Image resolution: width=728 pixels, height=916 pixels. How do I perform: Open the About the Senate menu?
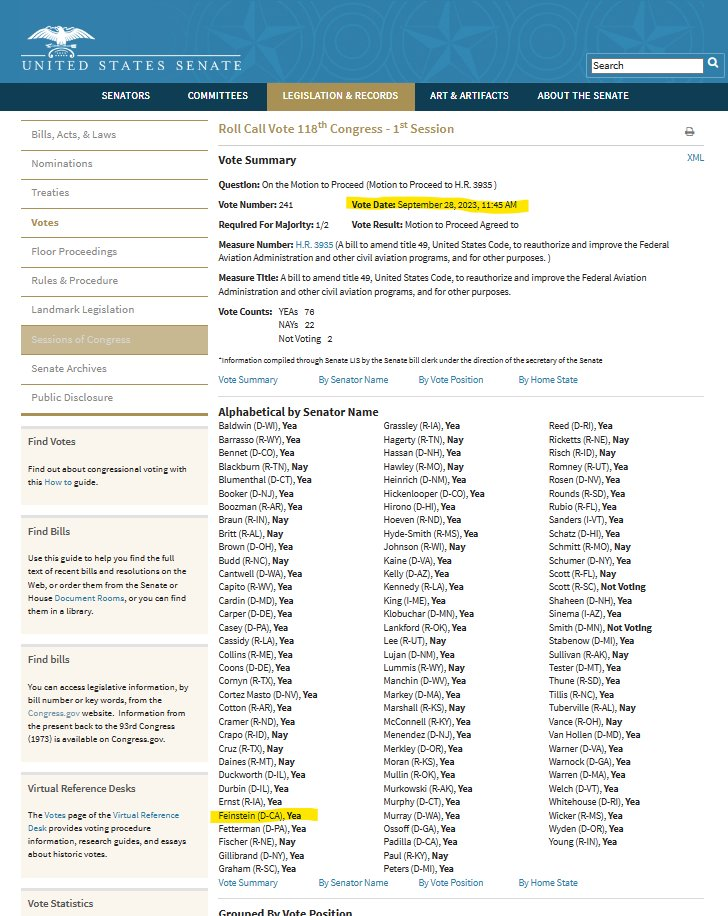pos(583,96)
